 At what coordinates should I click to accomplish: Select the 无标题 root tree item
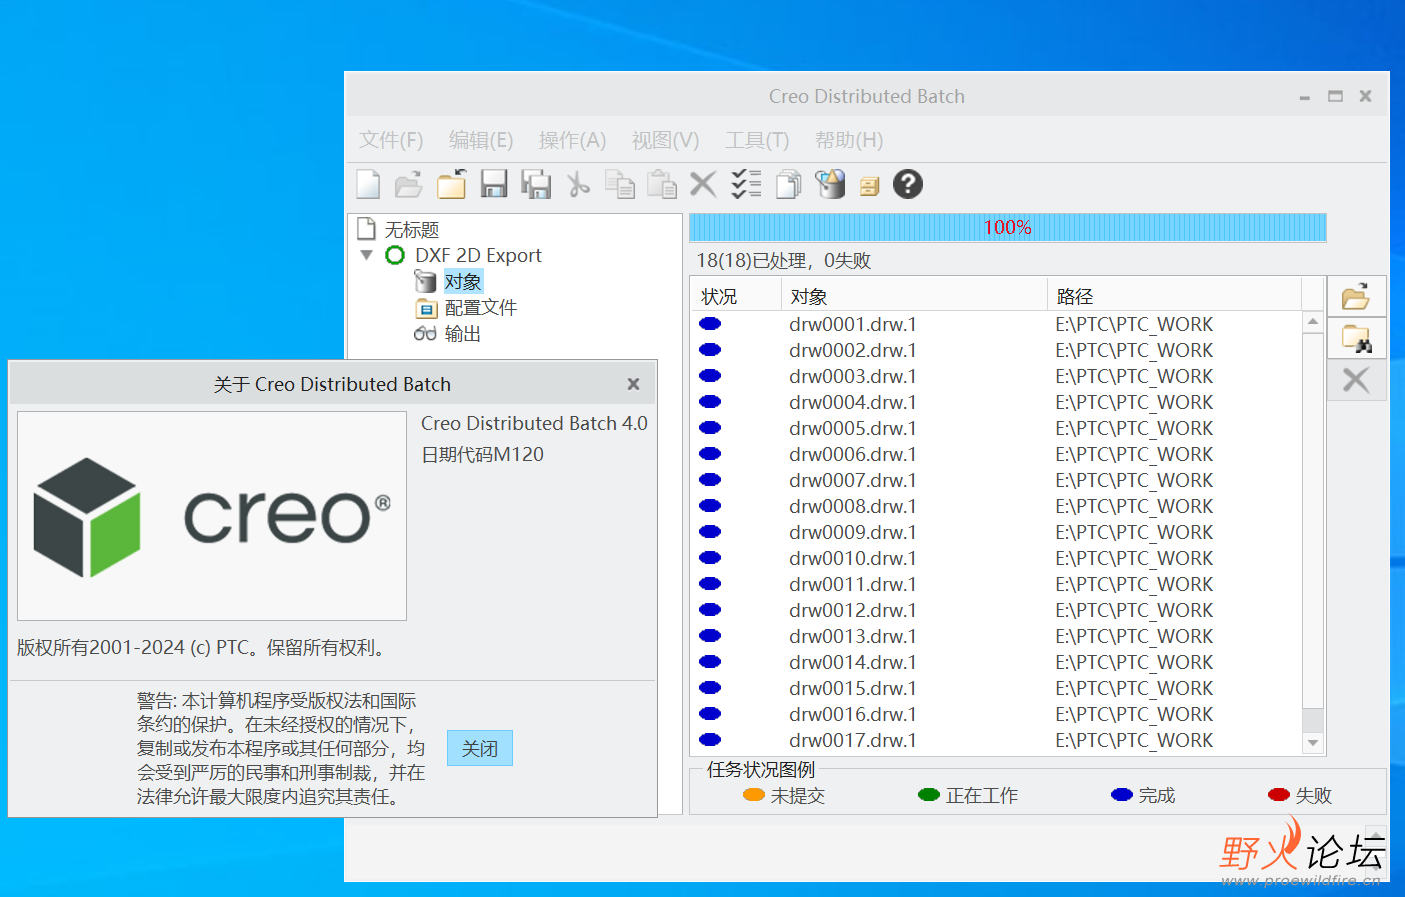[412, 230]
